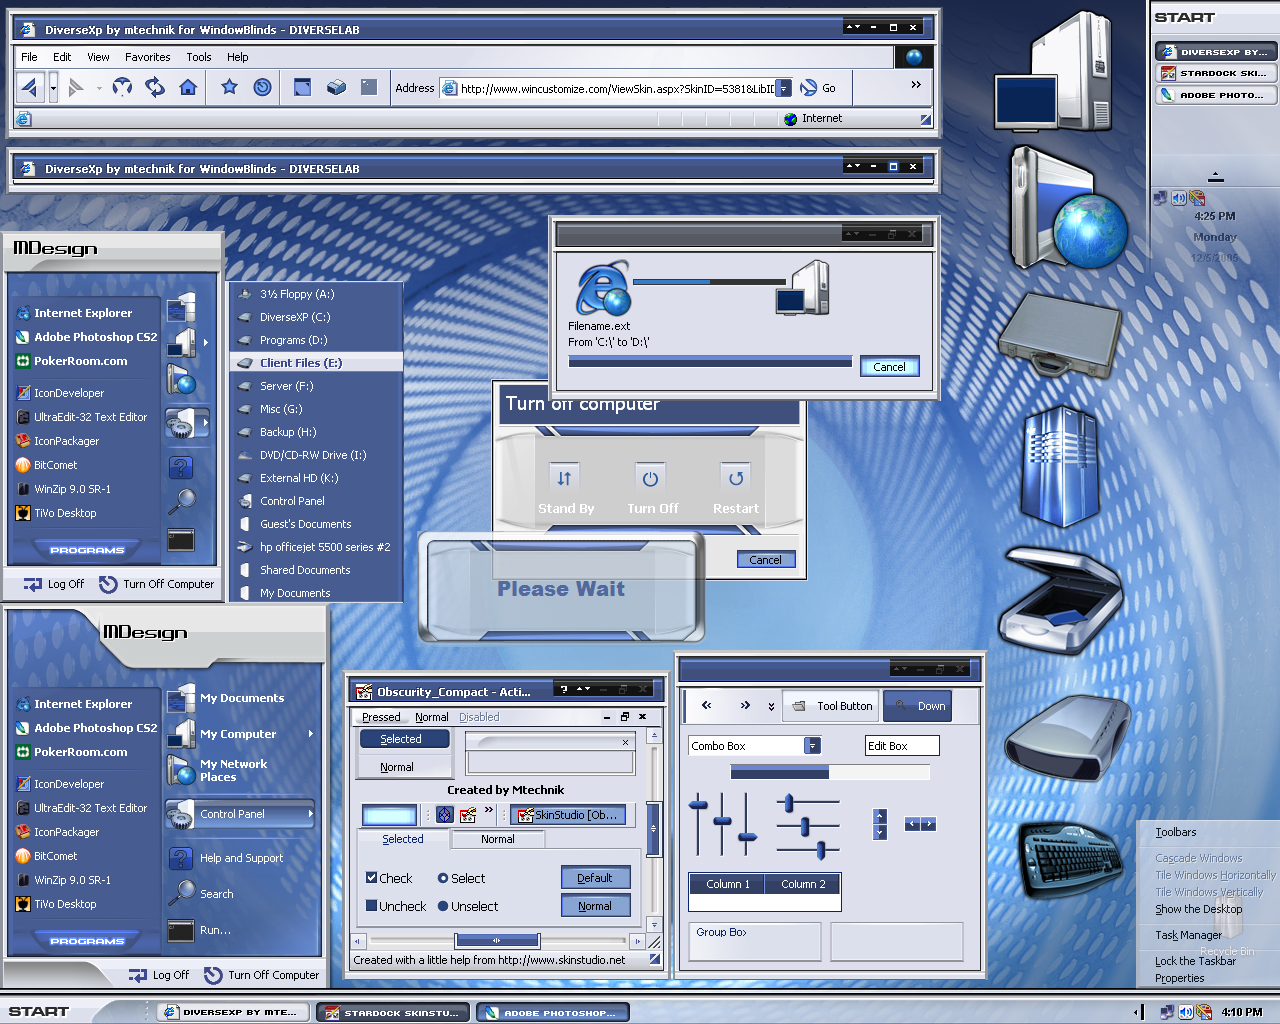Go to the Home page icon
Viewport: 1280px width, 1024px height.
point(188,88)
